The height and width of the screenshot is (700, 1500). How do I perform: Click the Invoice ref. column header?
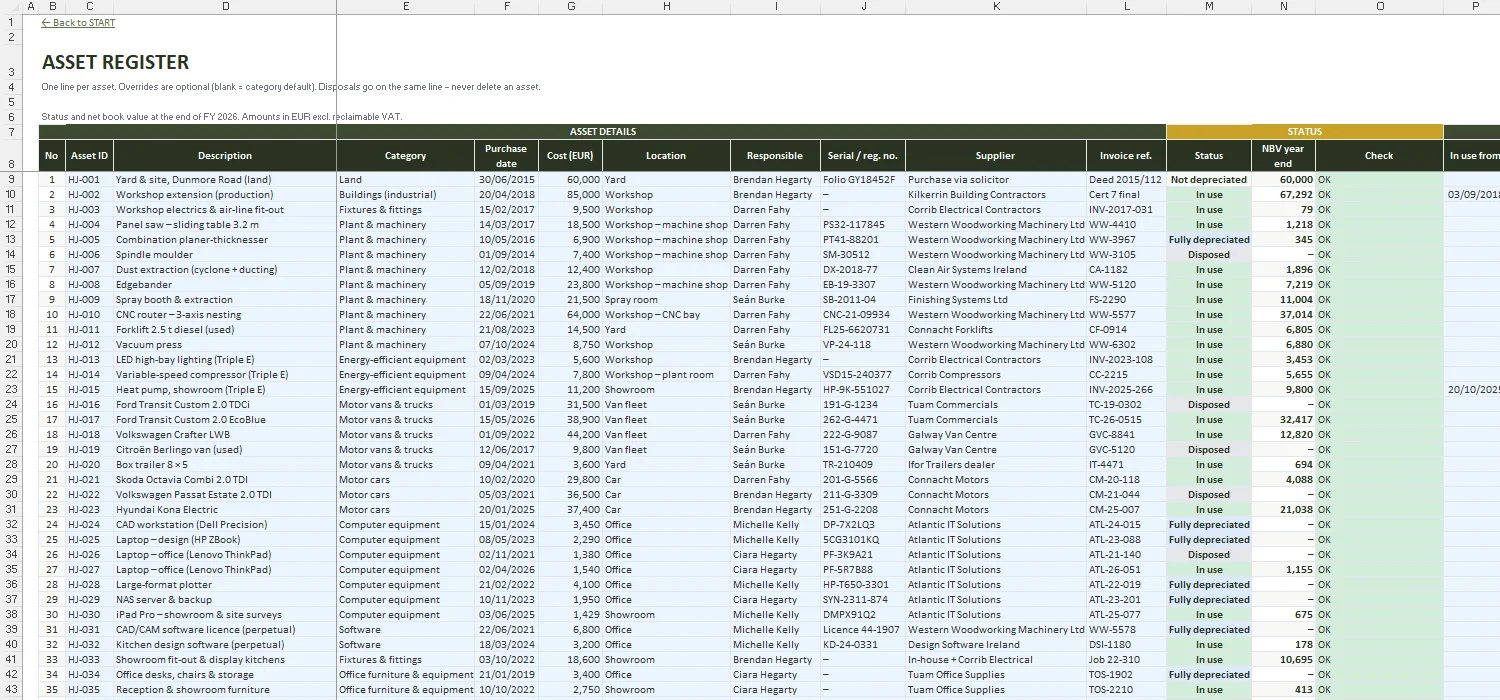coord(1126,156)
